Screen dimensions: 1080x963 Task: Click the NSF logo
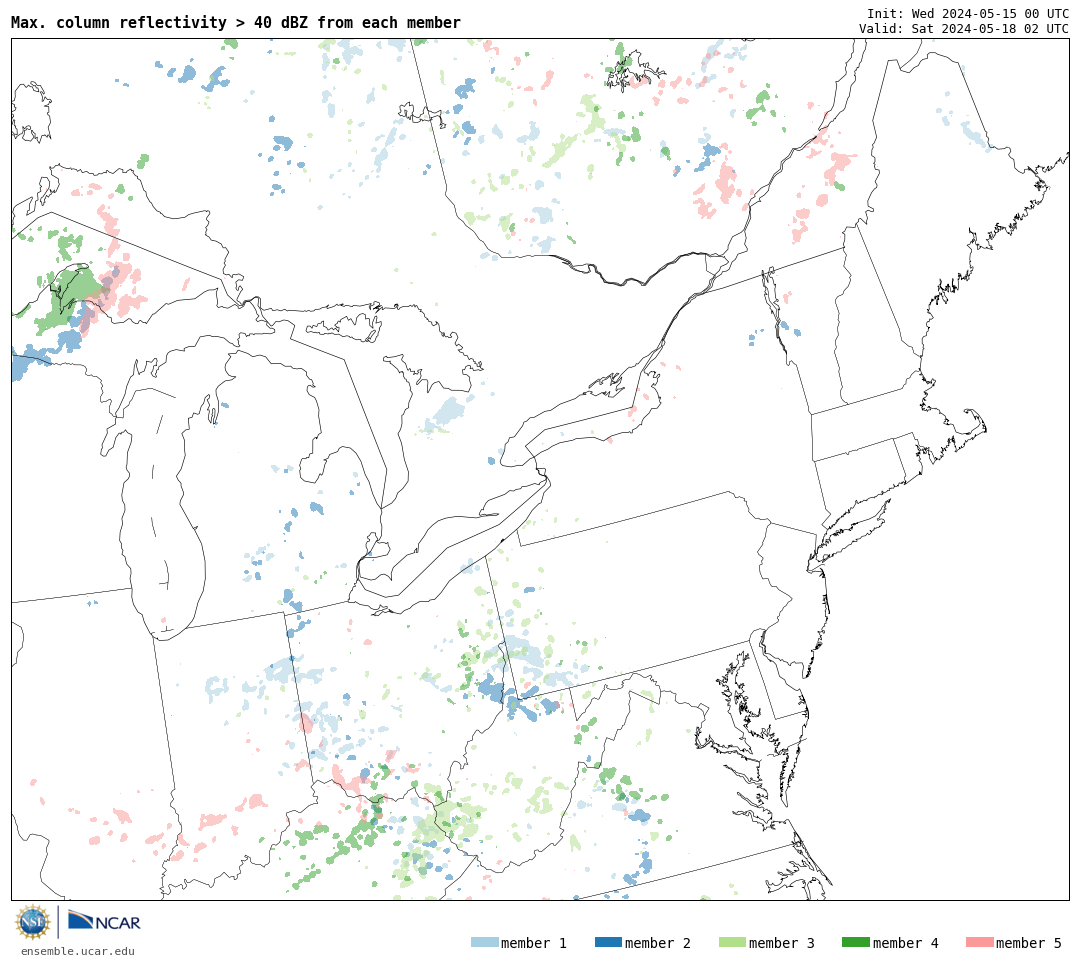tap(32, 922)
